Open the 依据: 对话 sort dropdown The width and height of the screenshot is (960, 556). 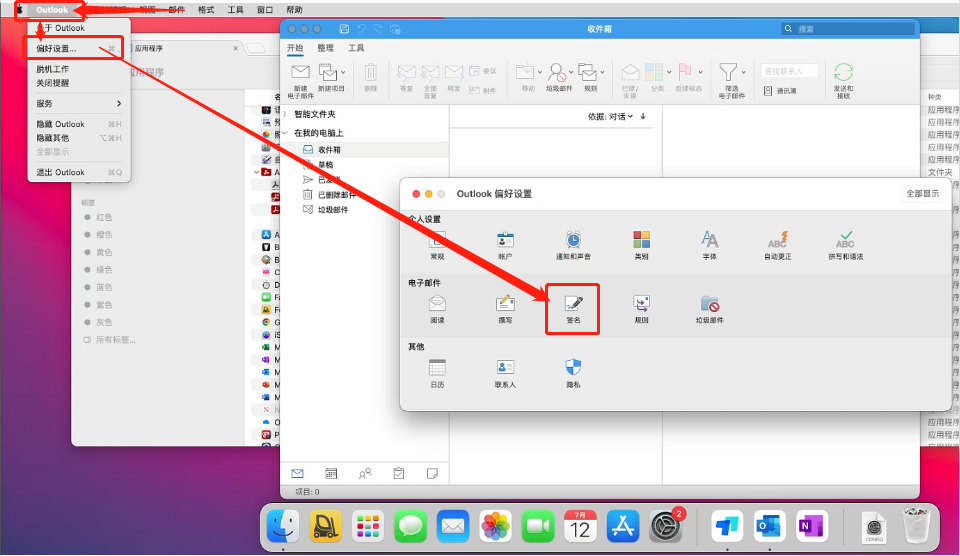610,116
